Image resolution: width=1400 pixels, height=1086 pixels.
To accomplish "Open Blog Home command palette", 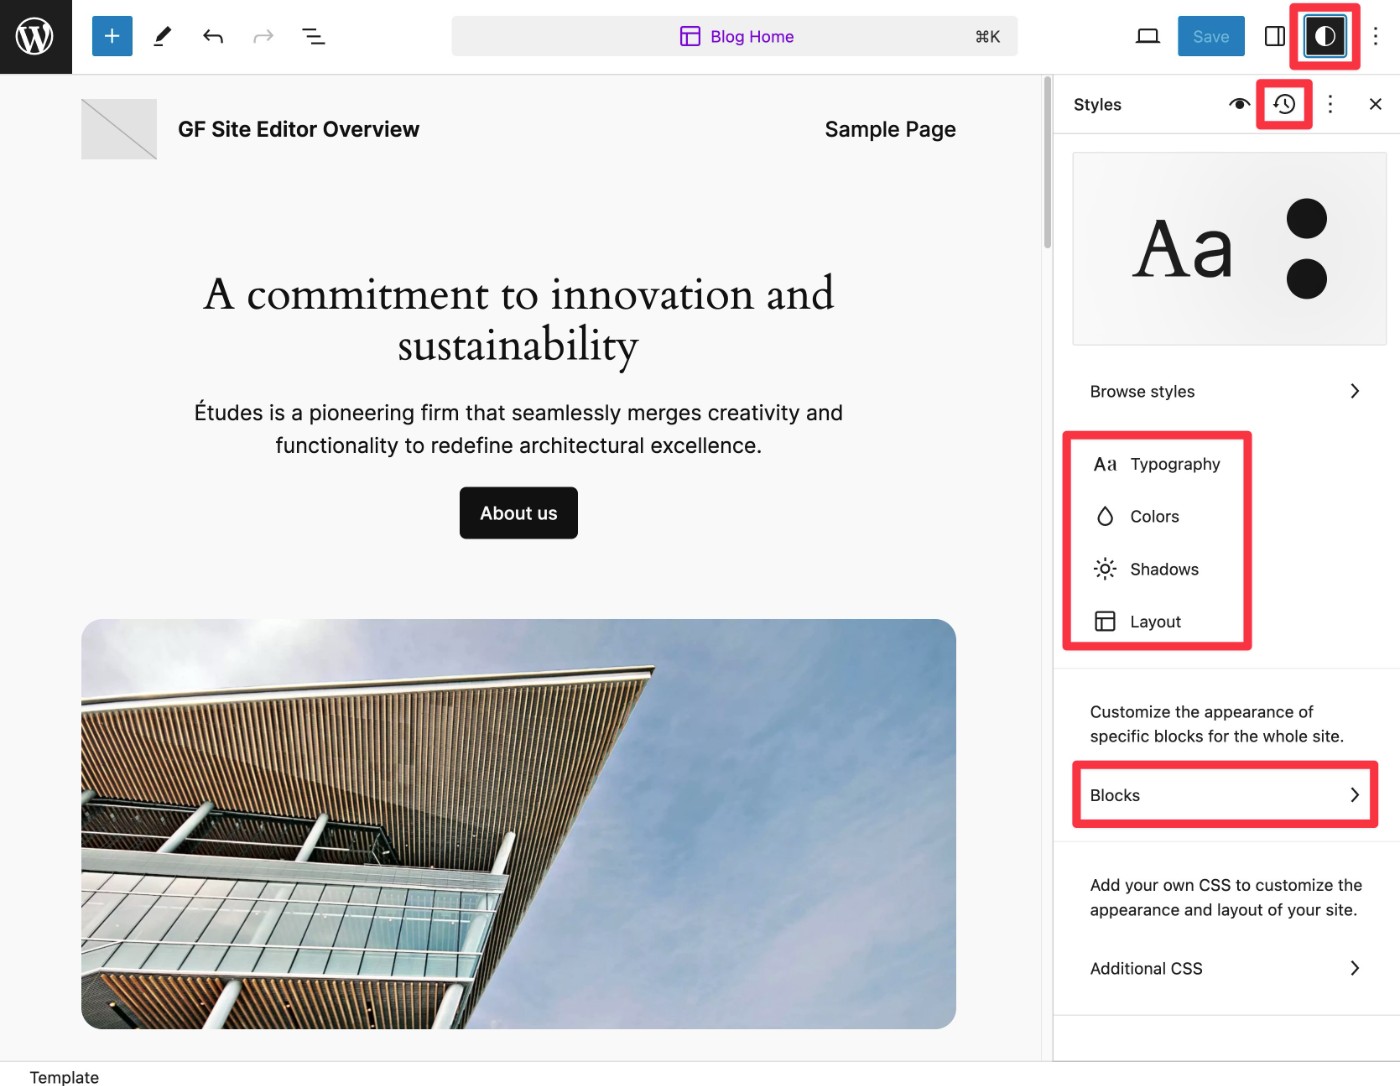I will [x=735, y=37].
